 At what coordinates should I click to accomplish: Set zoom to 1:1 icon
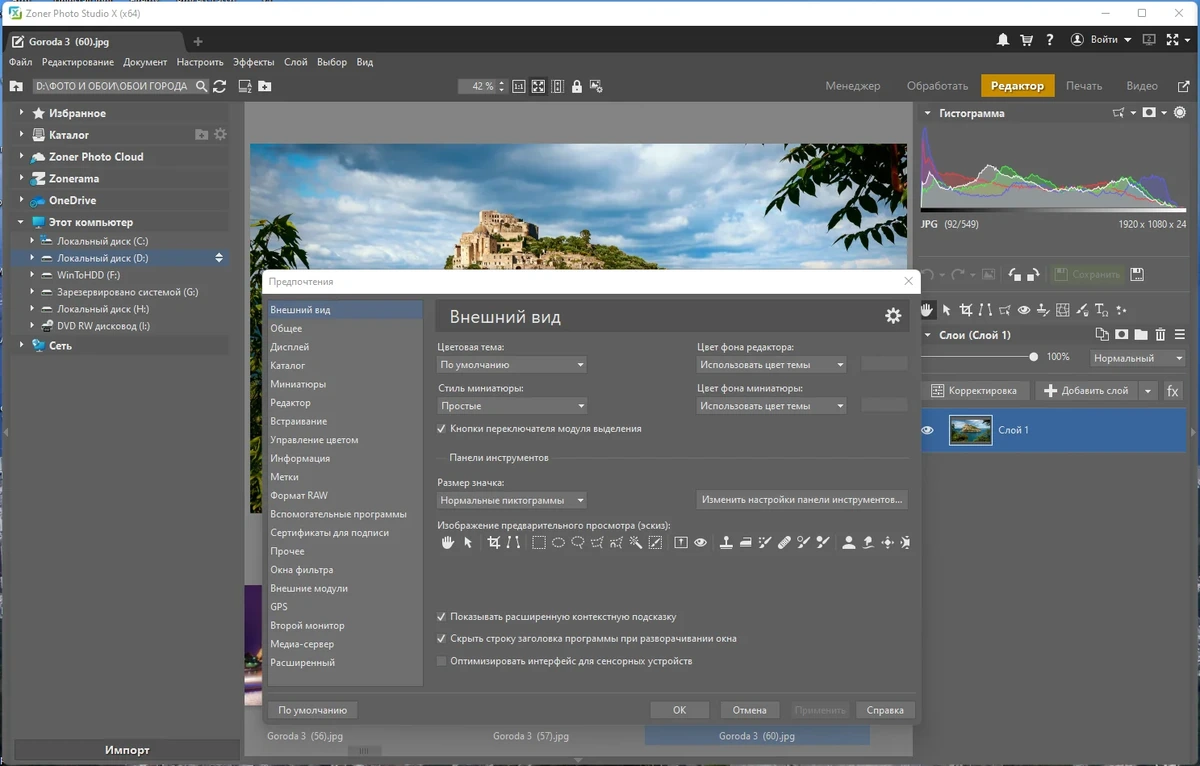519,86
